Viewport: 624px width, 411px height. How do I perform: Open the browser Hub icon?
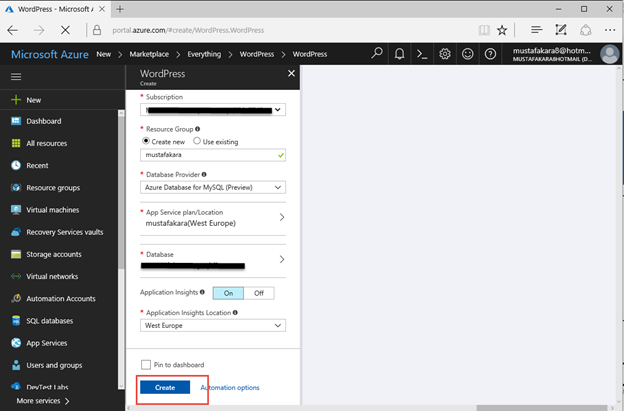coord(537,30)
